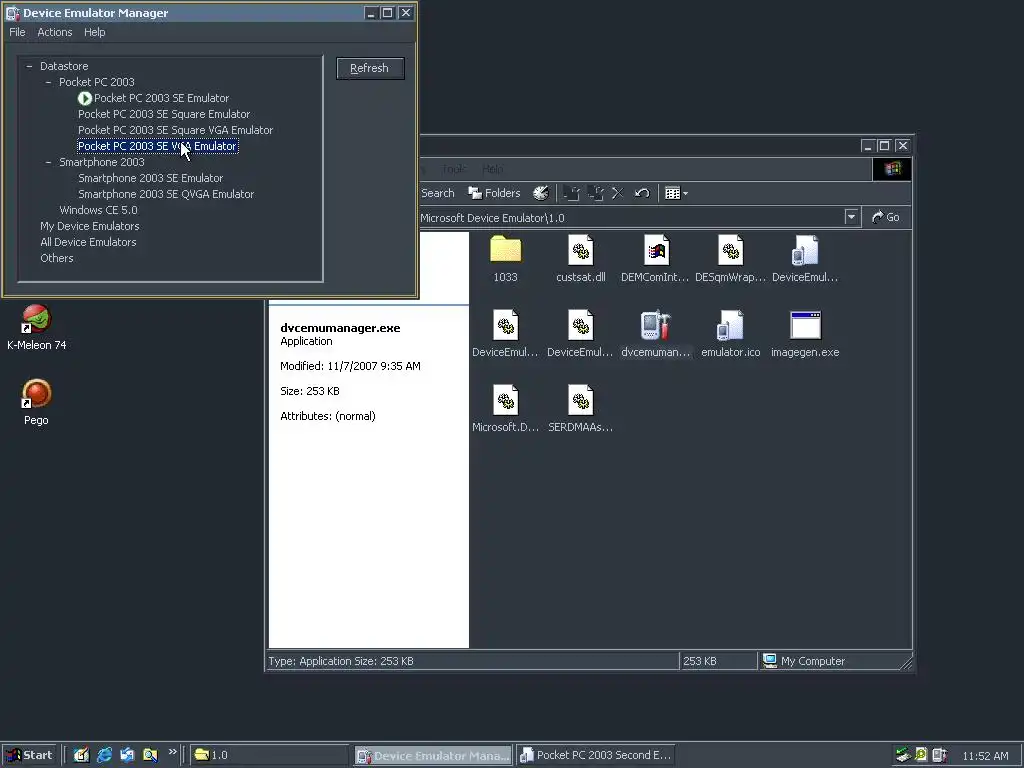Select the first DeviceEmul file under the 1033 folder
The width and height of the screenshot is (1024, 768).
click(505, 325)
